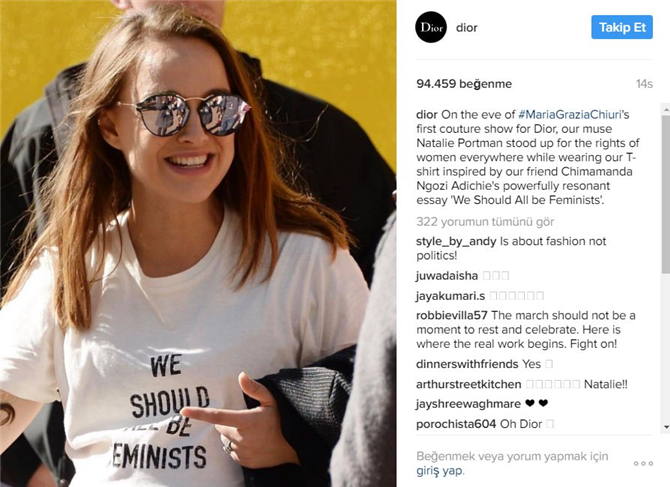Open commenter juwadaisha's profile
This screenshot has width=670, height=487.
(x=447, y=276)
